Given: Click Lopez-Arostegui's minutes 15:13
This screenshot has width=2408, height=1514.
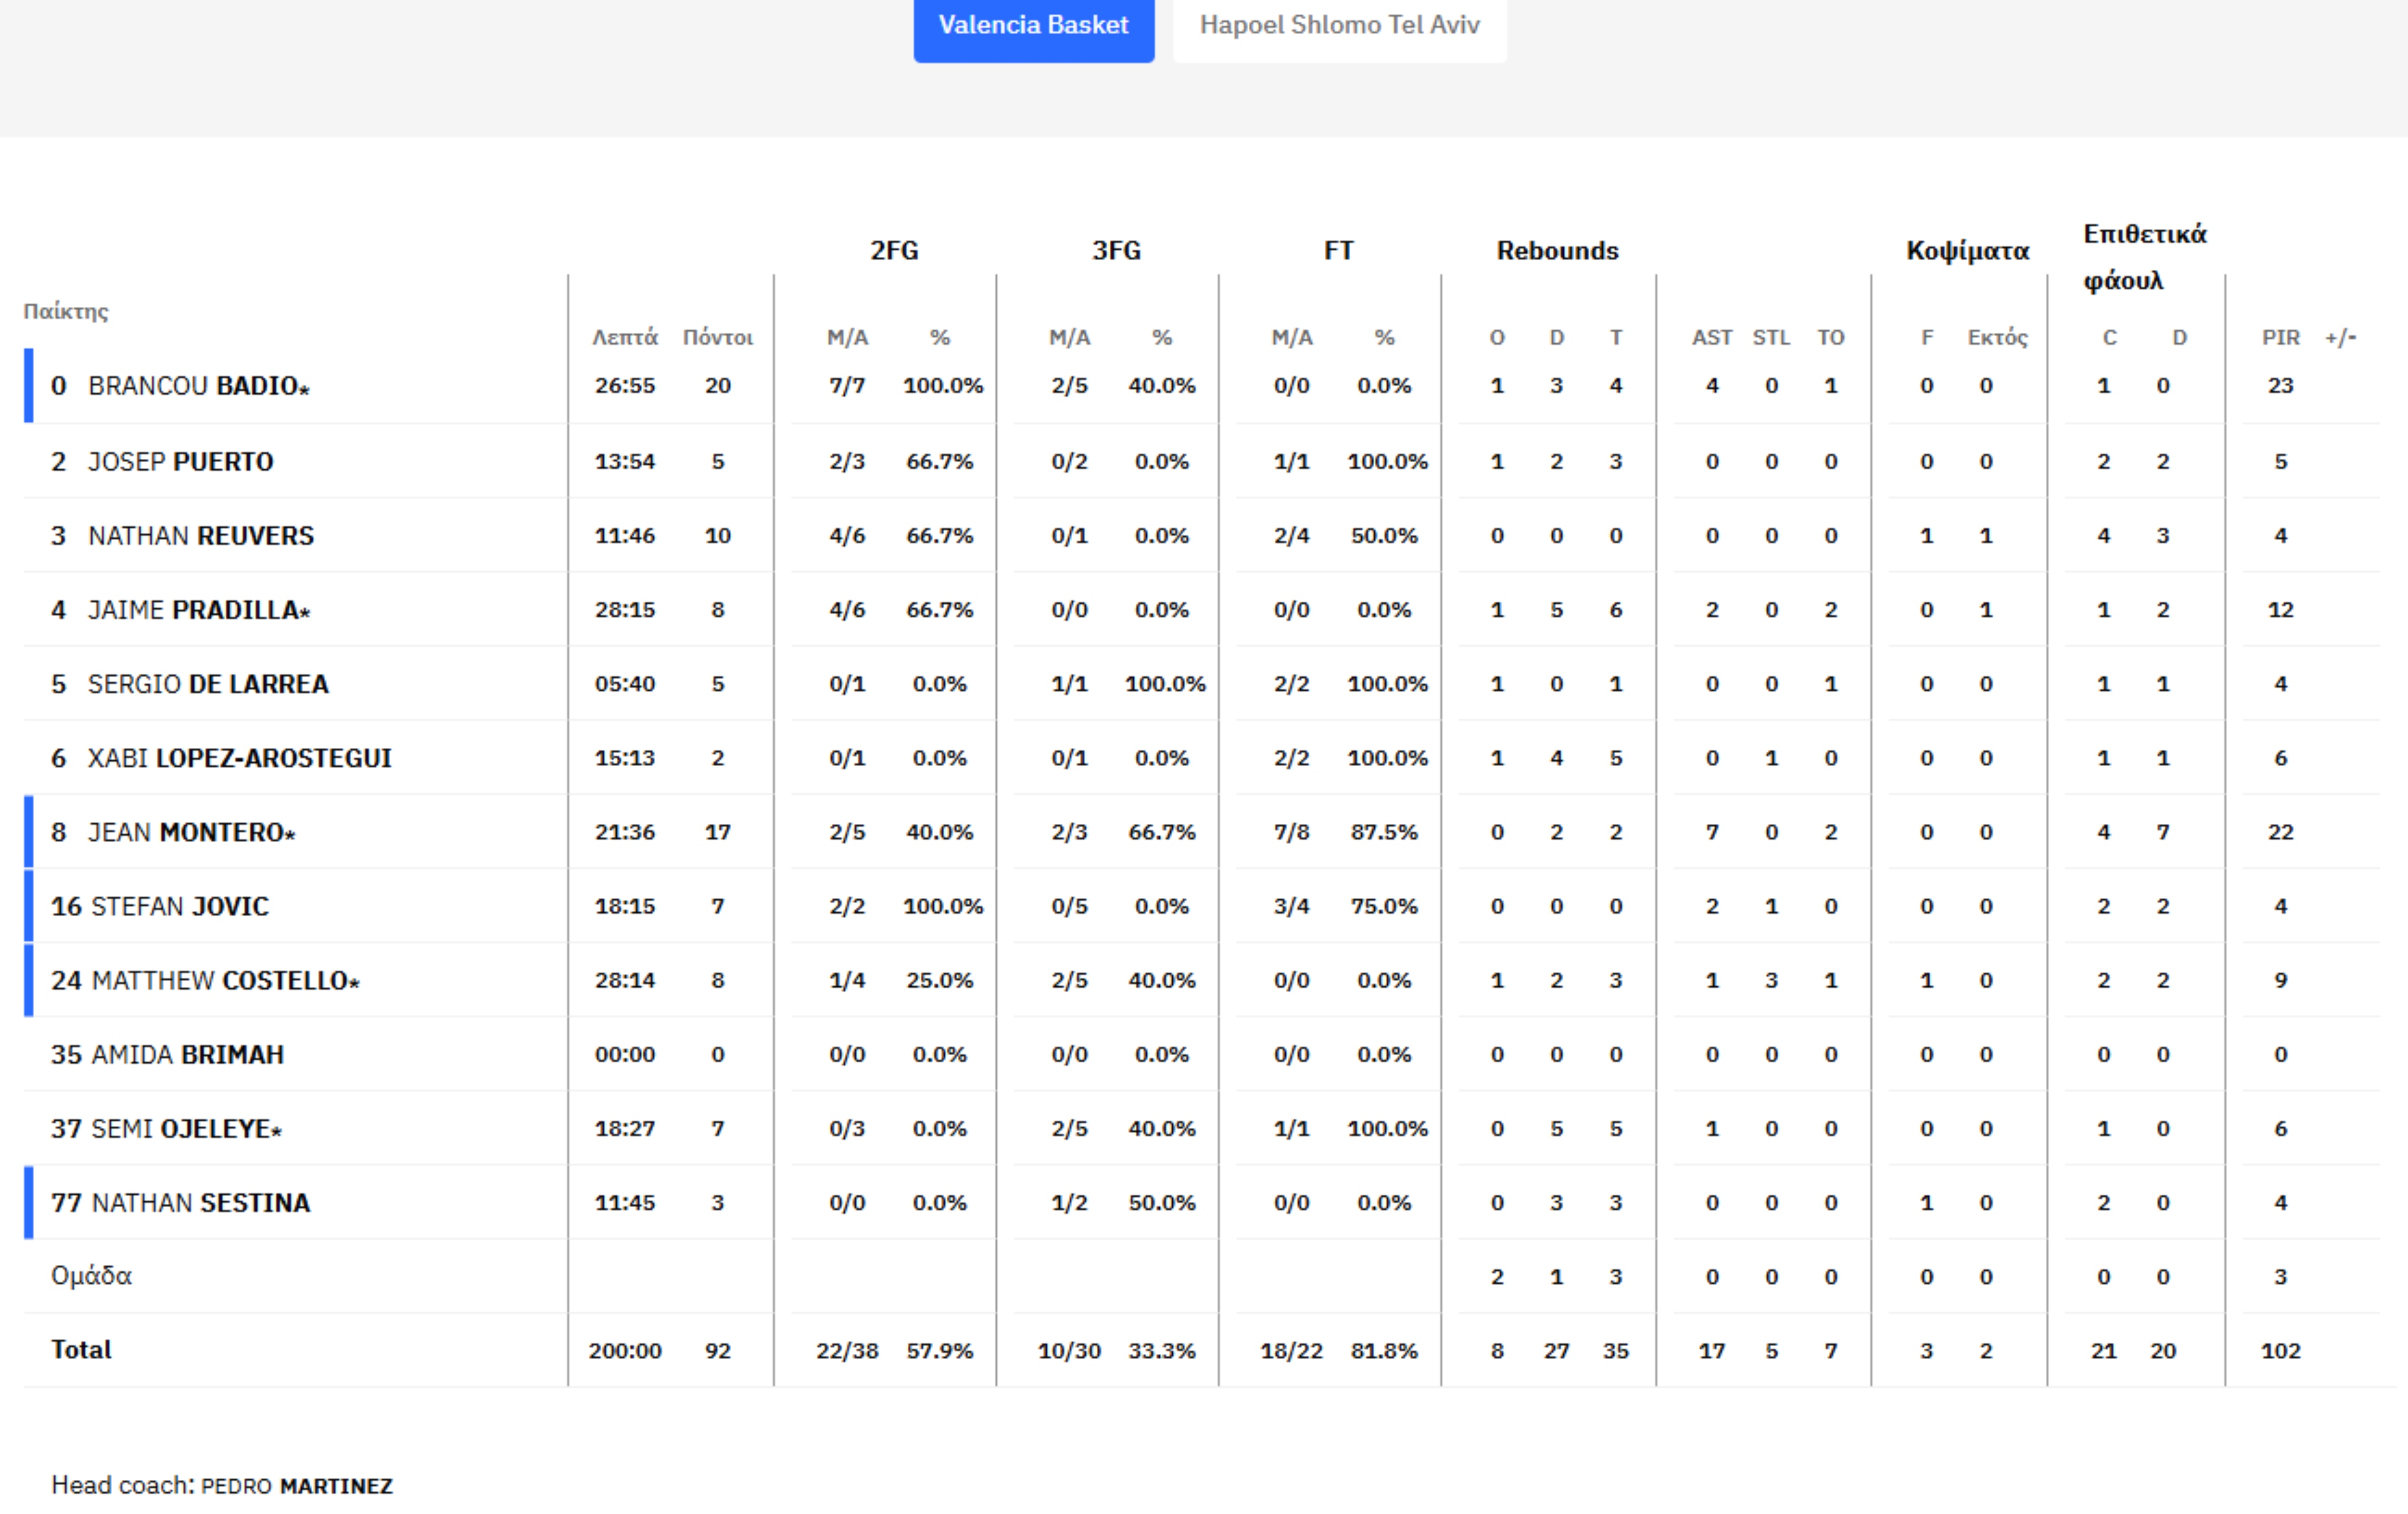Looking at the screenshot, I should [625, 758].
